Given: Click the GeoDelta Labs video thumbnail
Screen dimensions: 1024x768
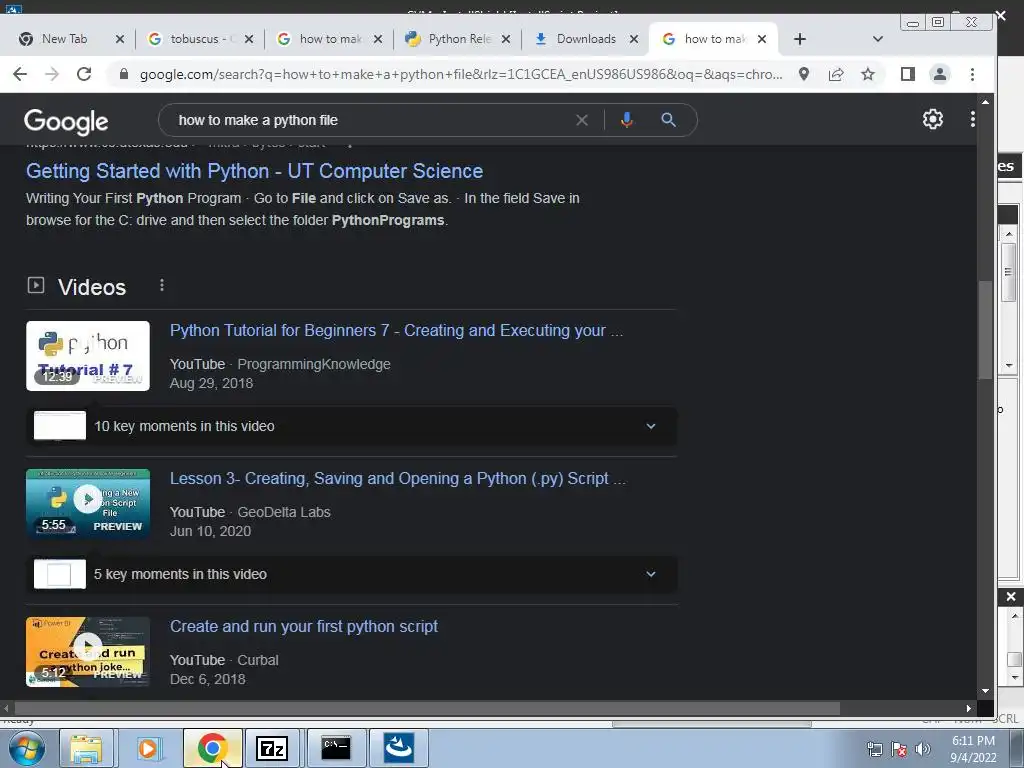Looking at the screenshot, I should [88, 504].
